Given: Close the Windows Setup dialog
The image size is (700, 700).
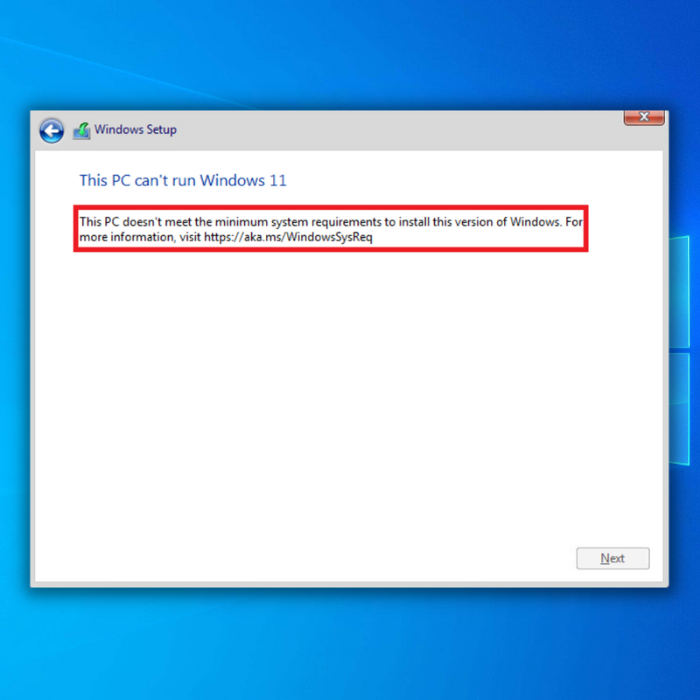Looking at the screenshot, I should click(x=644, y=117).
